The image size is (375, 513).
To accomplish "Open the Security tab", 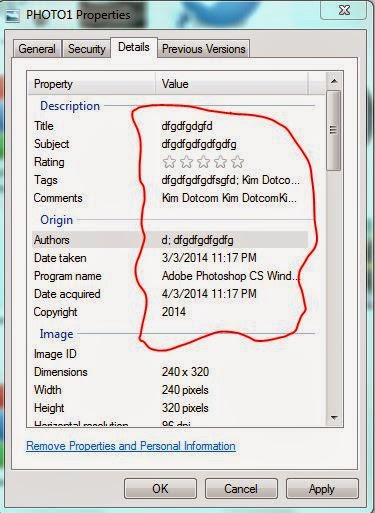I will pyautogui.click(x=87, y=49).
